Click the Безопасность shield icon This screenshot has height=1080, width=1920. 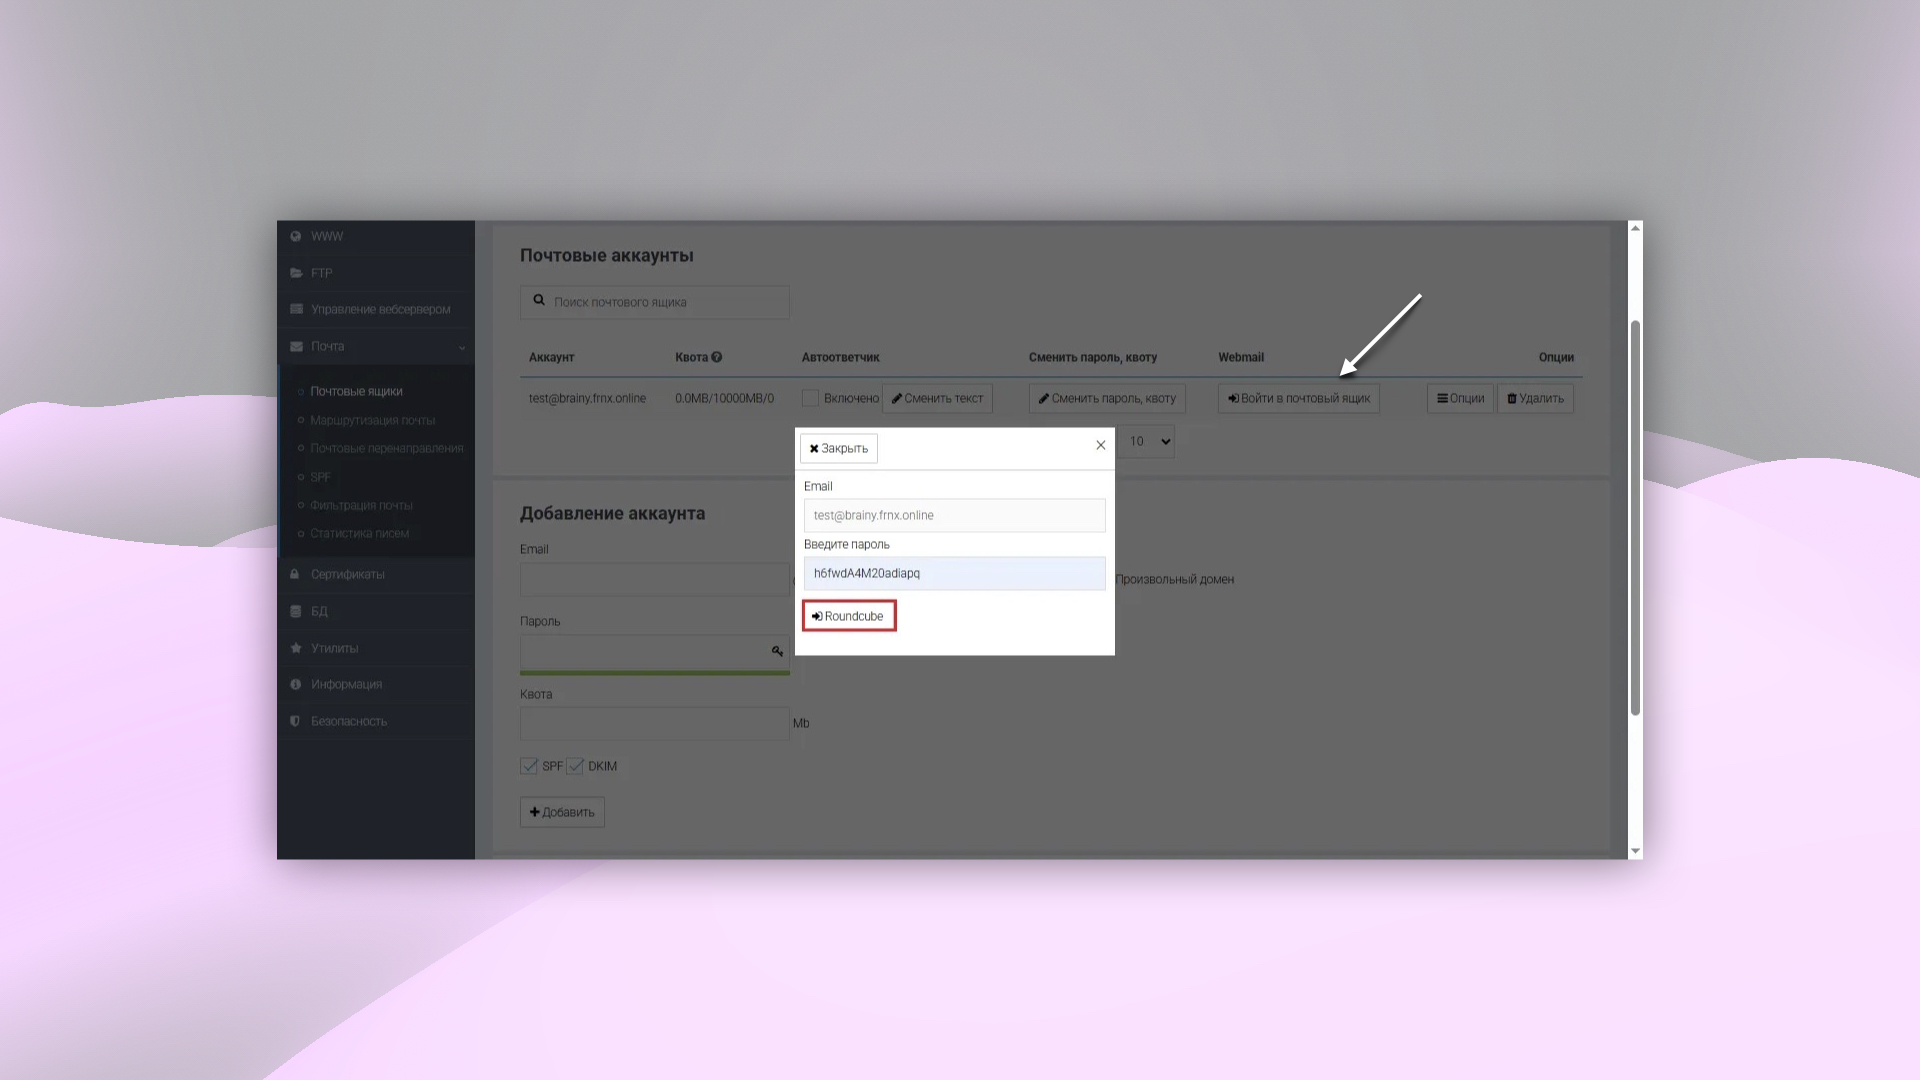coord(295,720)
